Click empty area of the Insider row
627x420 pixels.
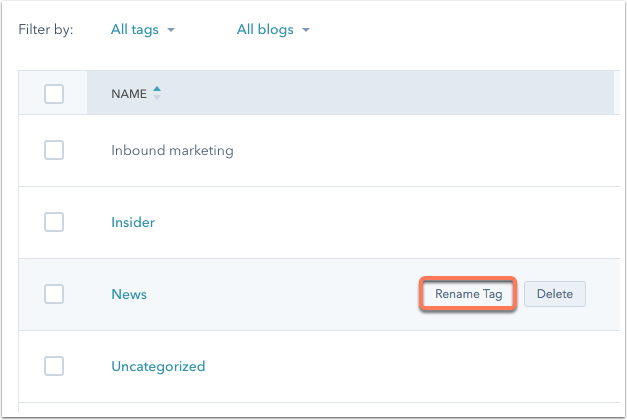360,222
